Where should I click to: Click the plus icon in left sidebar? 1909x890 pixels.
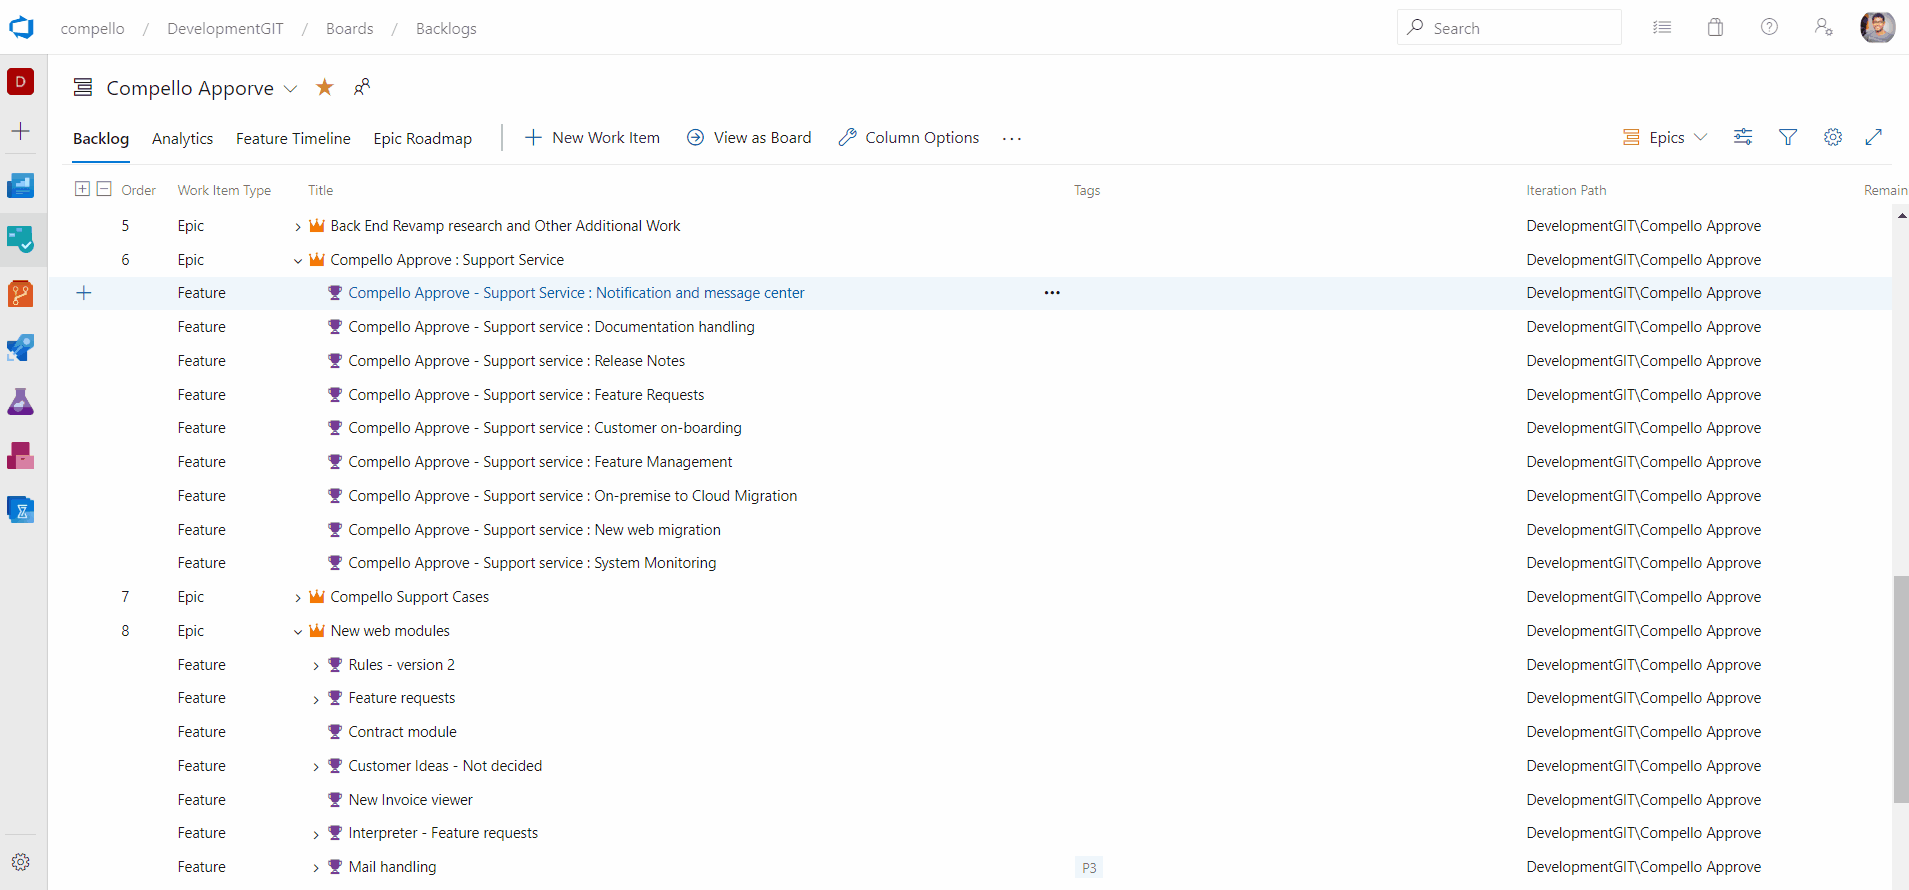point(21,131)
